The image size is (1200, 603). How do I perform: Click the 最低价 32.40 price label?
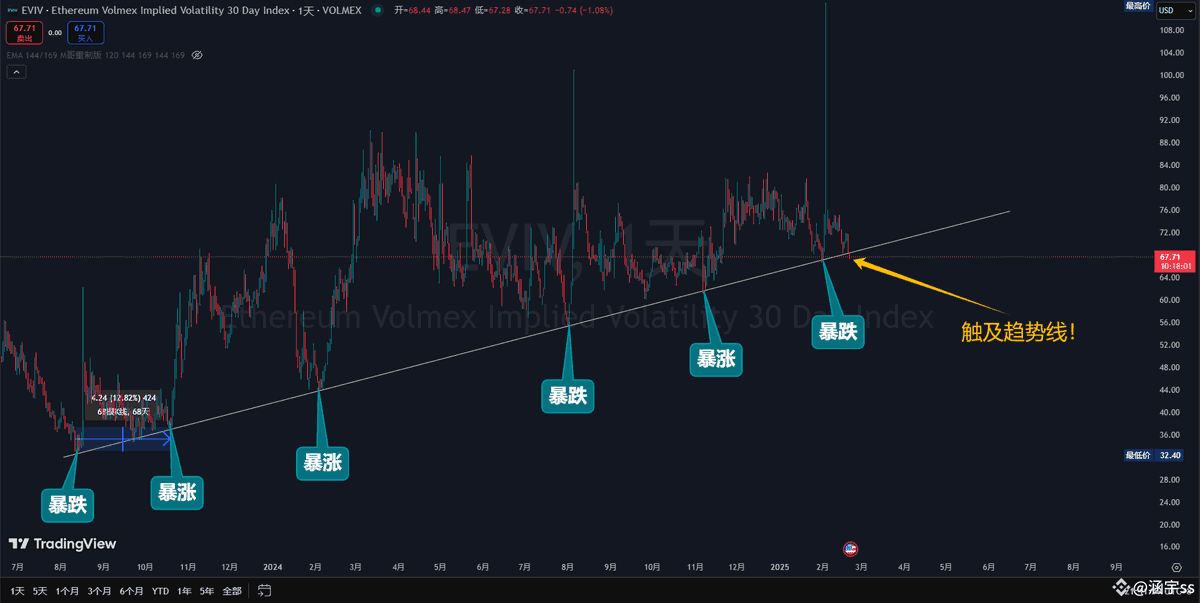[1153, 455]
